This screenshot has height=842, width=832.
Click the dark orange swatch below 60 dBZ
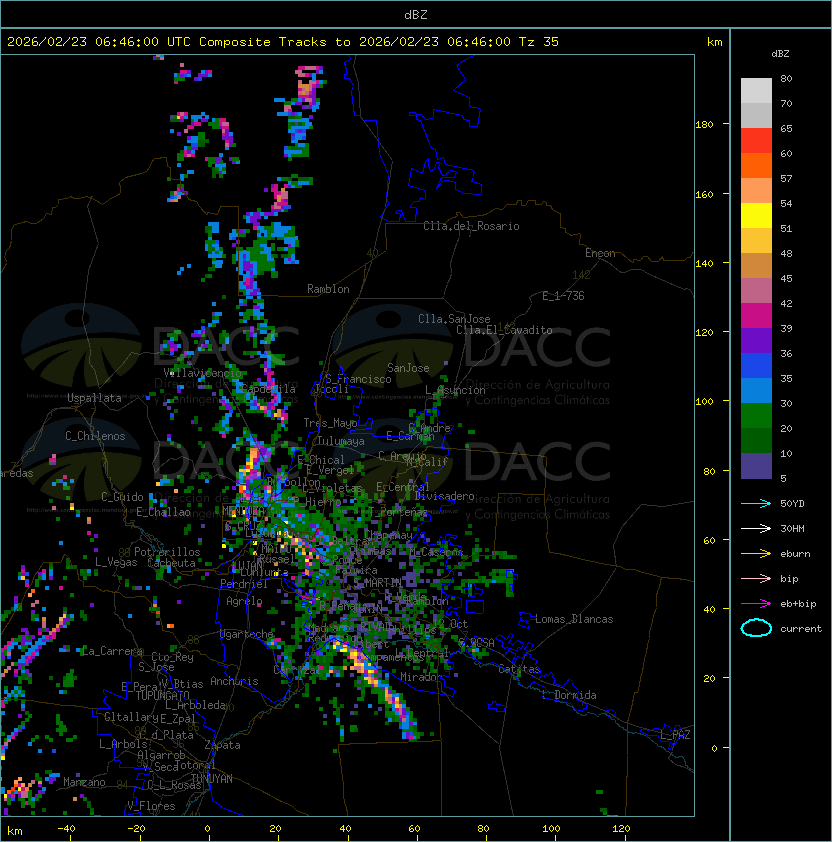pyautogui.click(x=756, y=166)
